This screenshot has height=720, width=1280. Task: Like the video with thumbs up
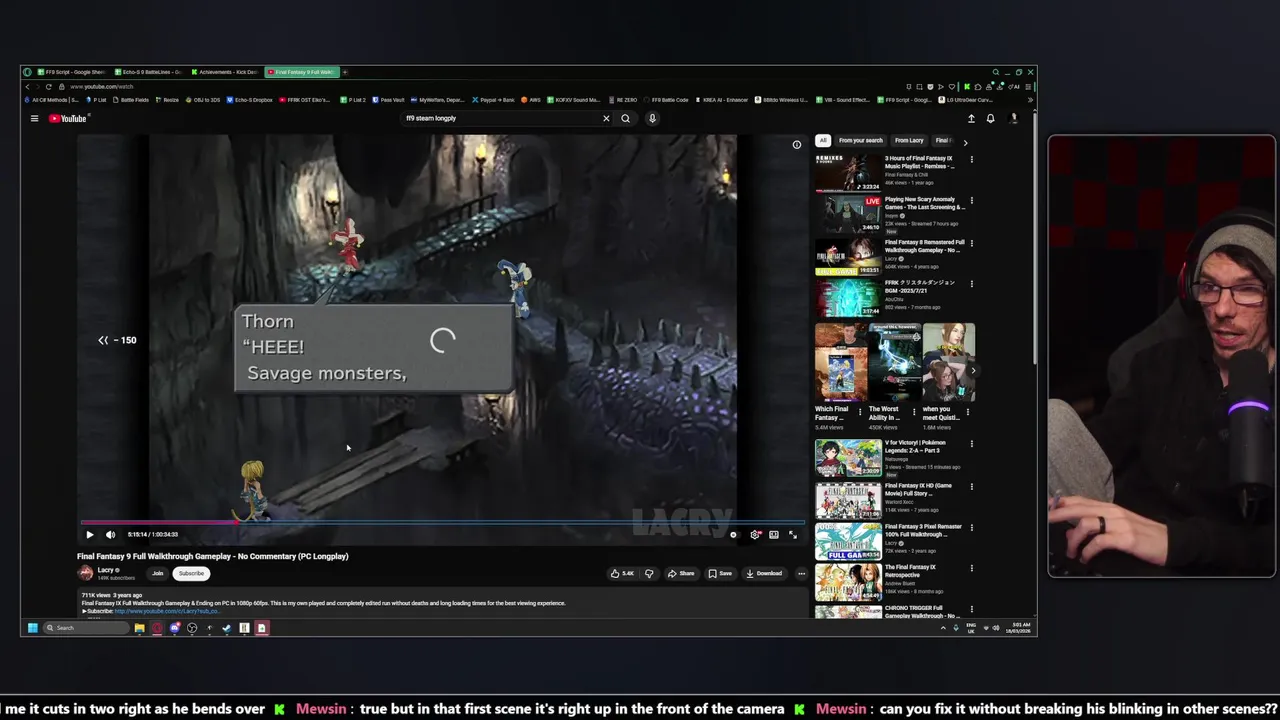point(621,573)
